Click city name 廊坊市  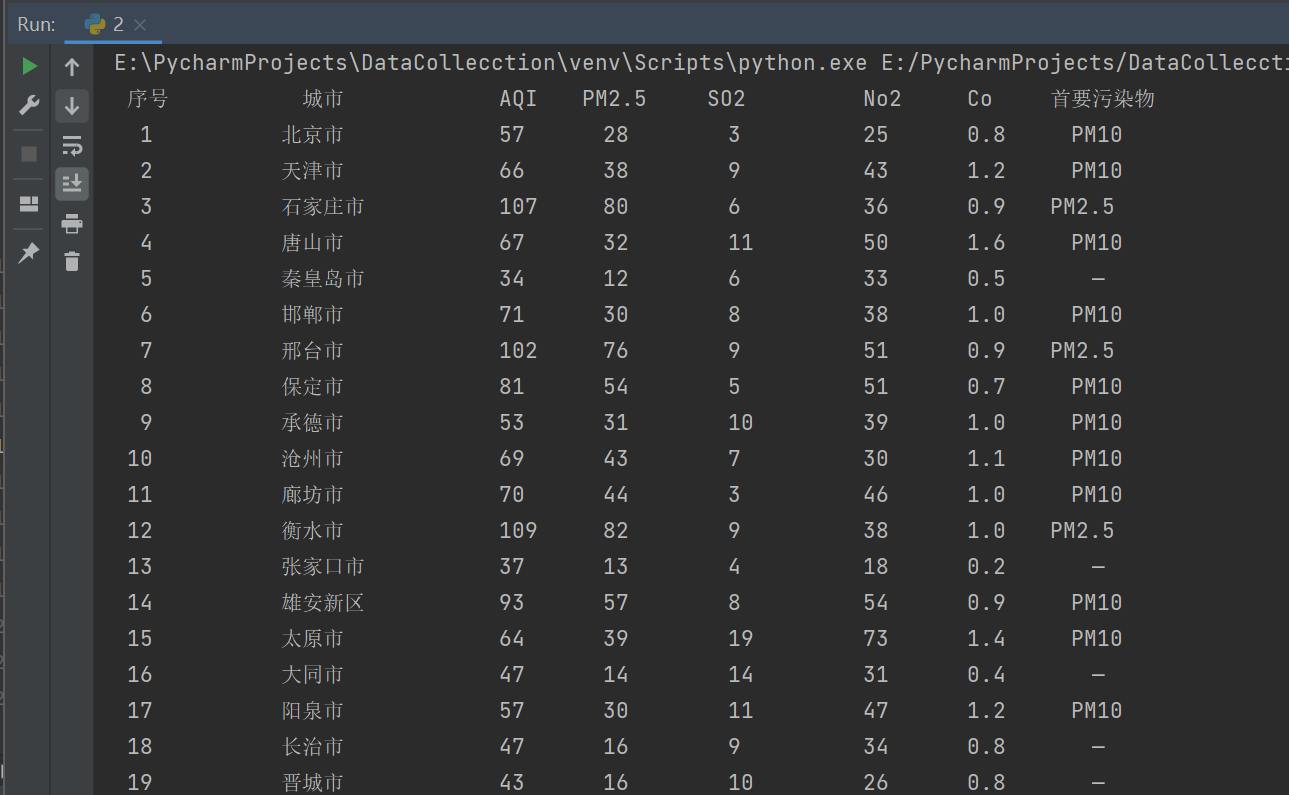click(312, 495)
